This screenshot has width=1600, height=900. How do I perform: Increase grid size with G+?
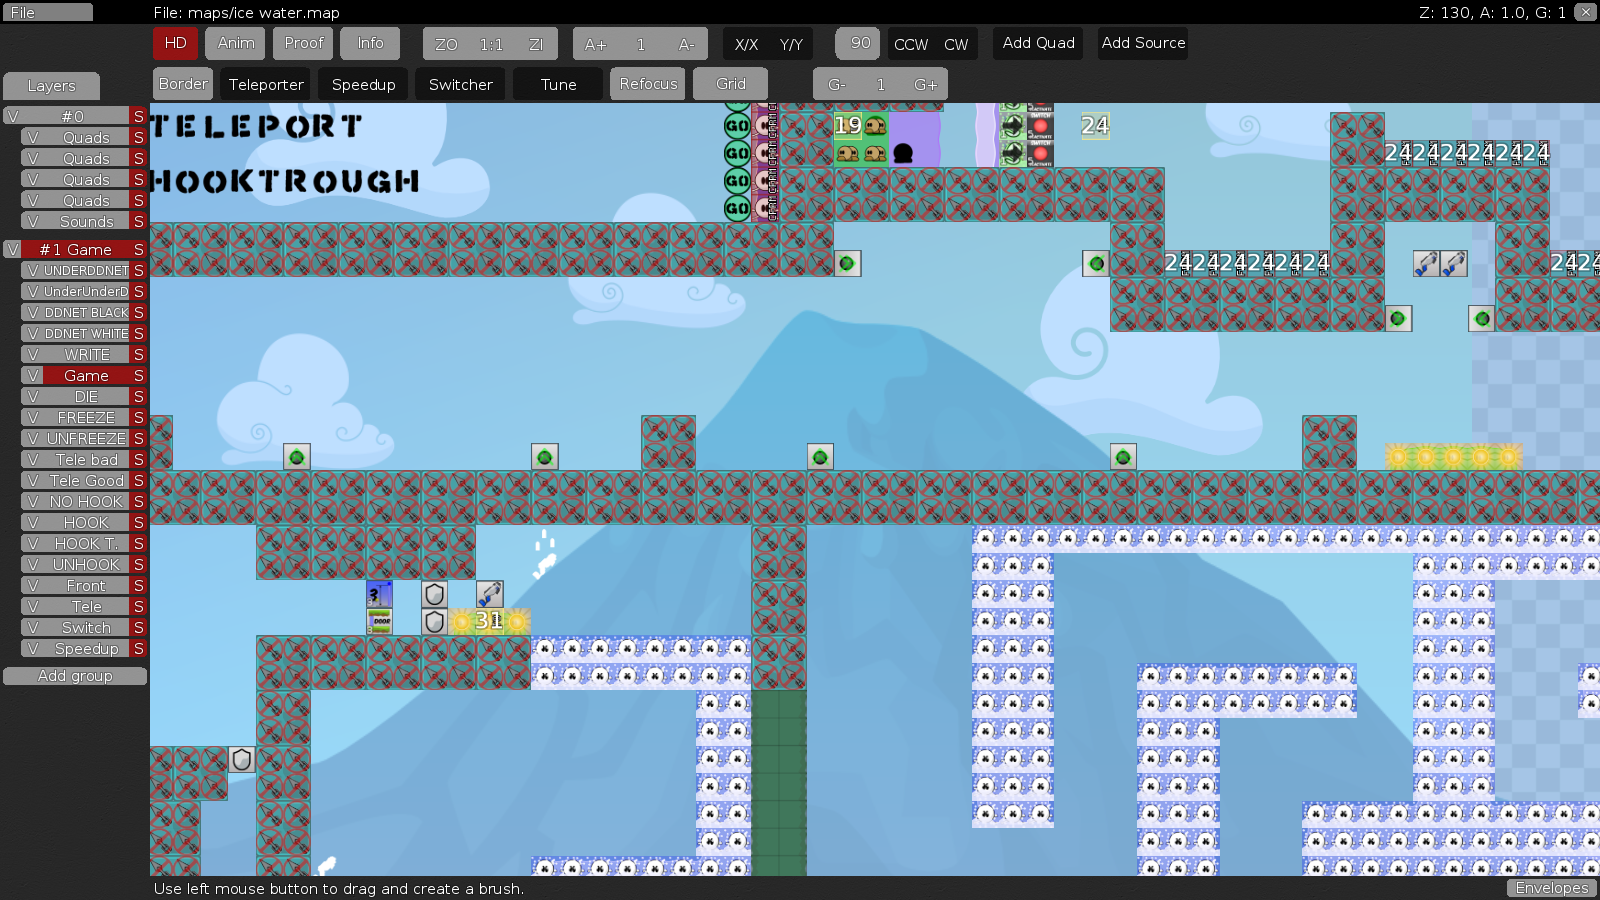(x=925, y=85)
